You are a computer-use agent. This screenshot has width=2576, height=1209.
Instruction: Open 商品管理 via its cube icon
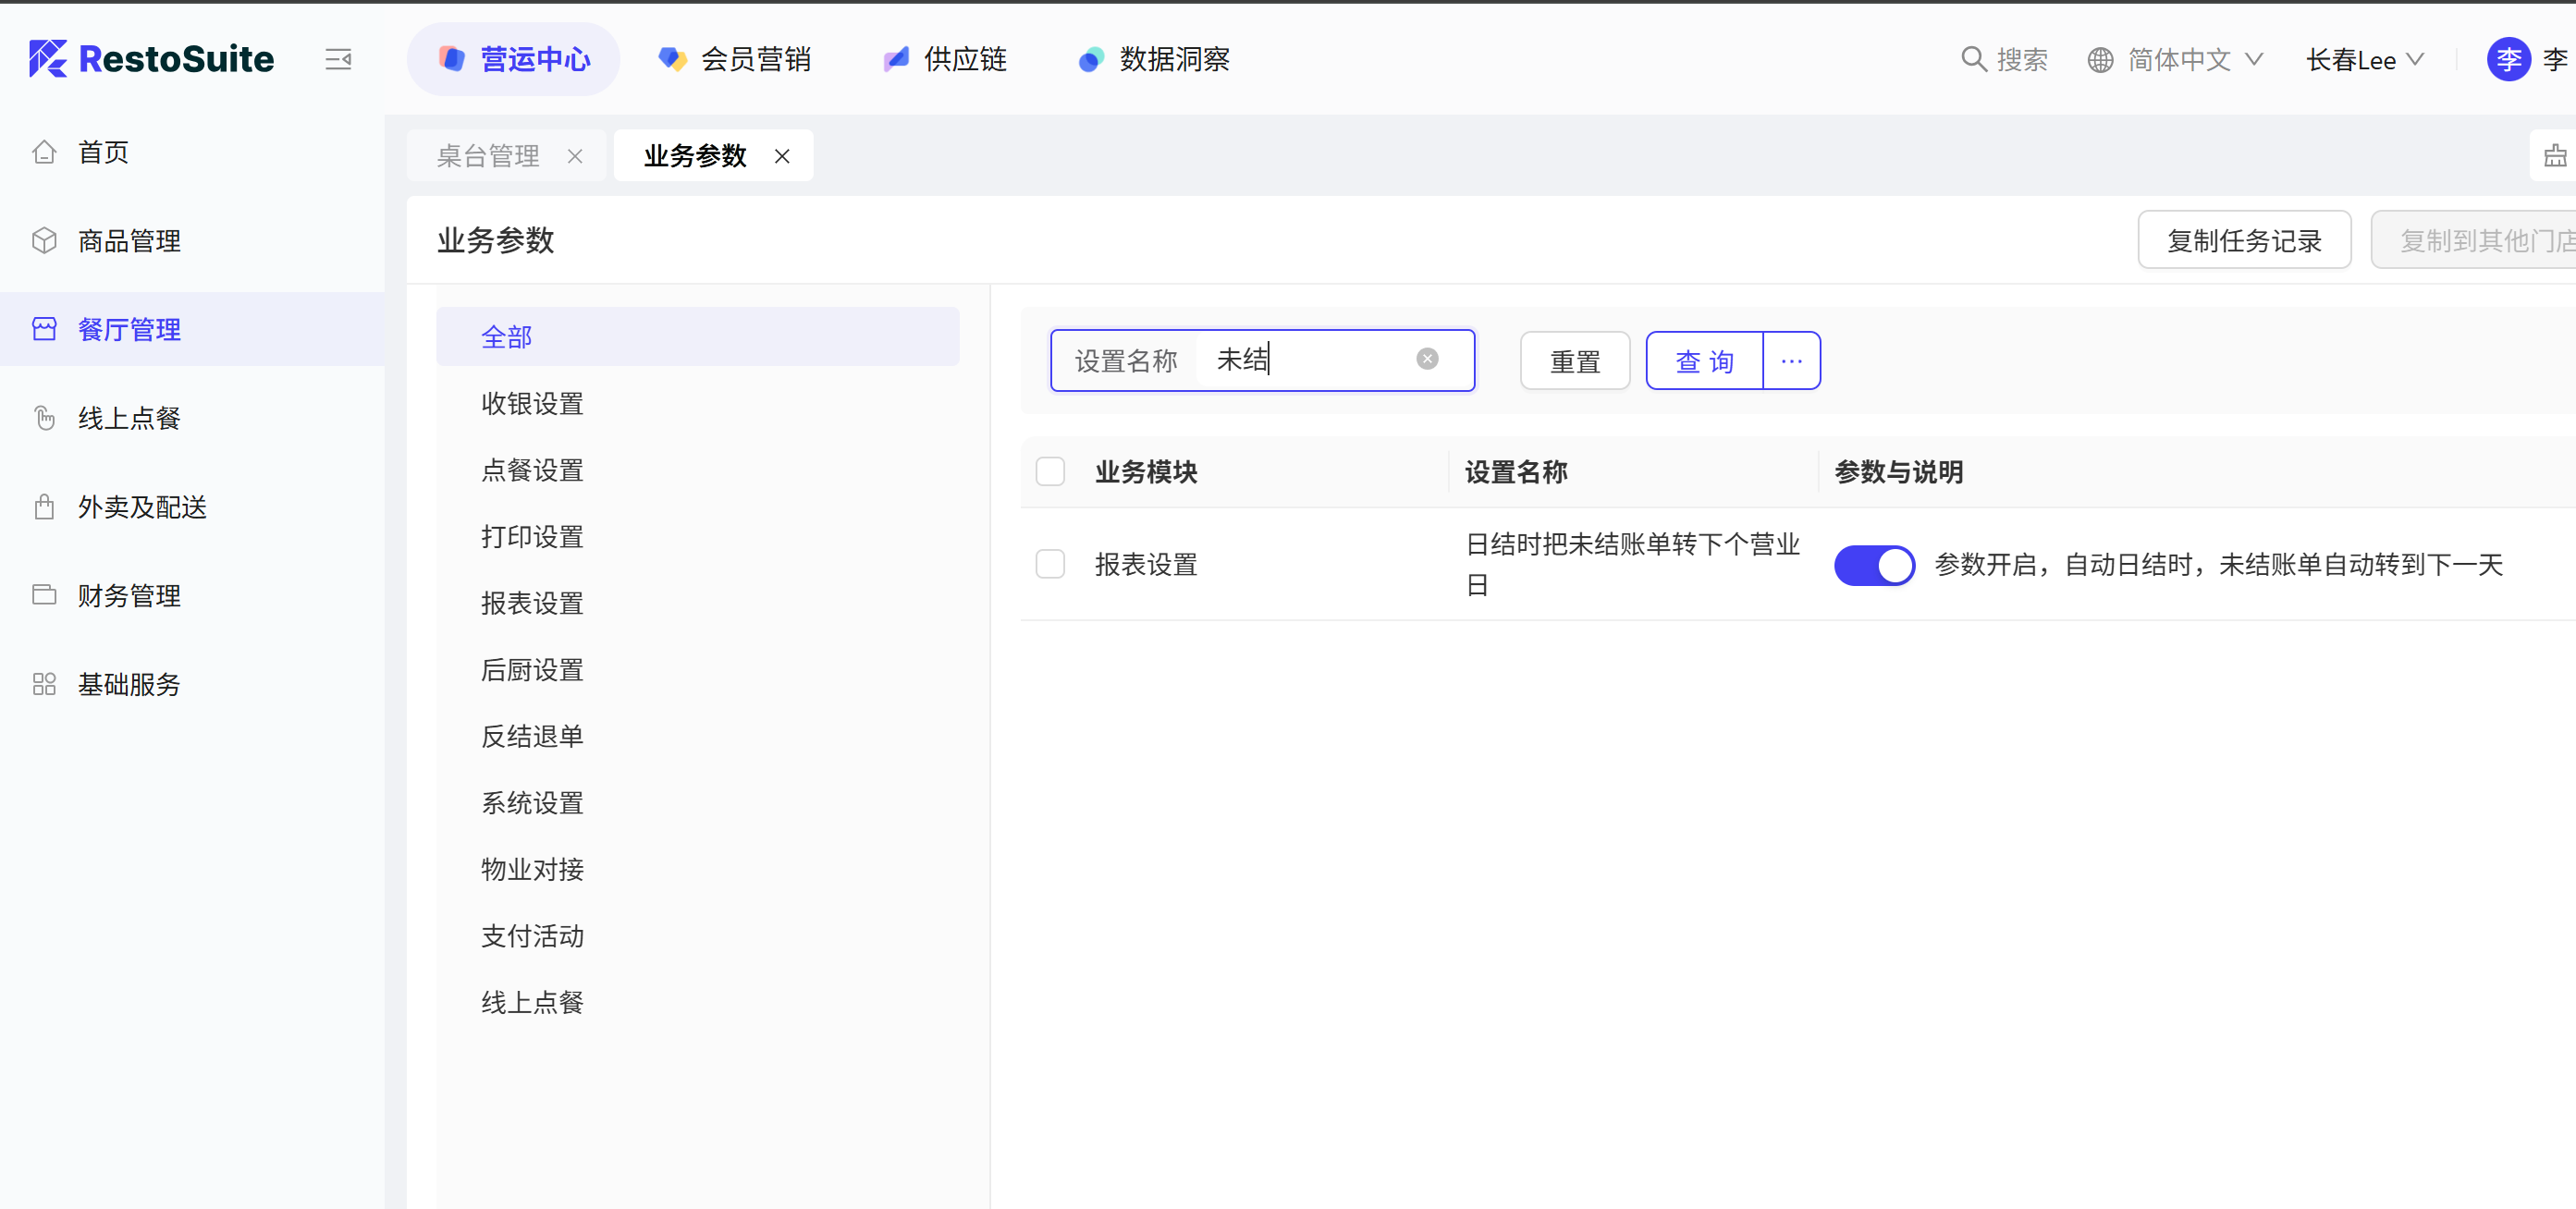tap(44, 241)
